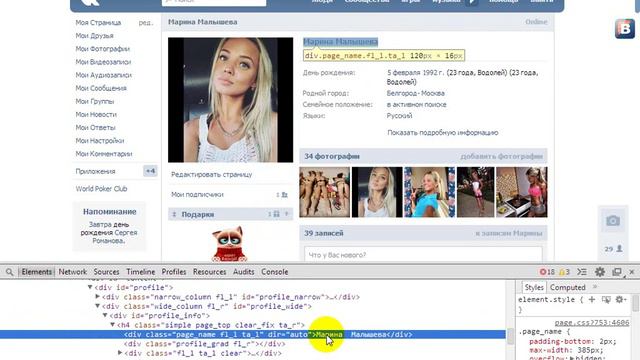Open Мои Новости
This screenshot has width=640, height=360.
(x=96, y=114)
